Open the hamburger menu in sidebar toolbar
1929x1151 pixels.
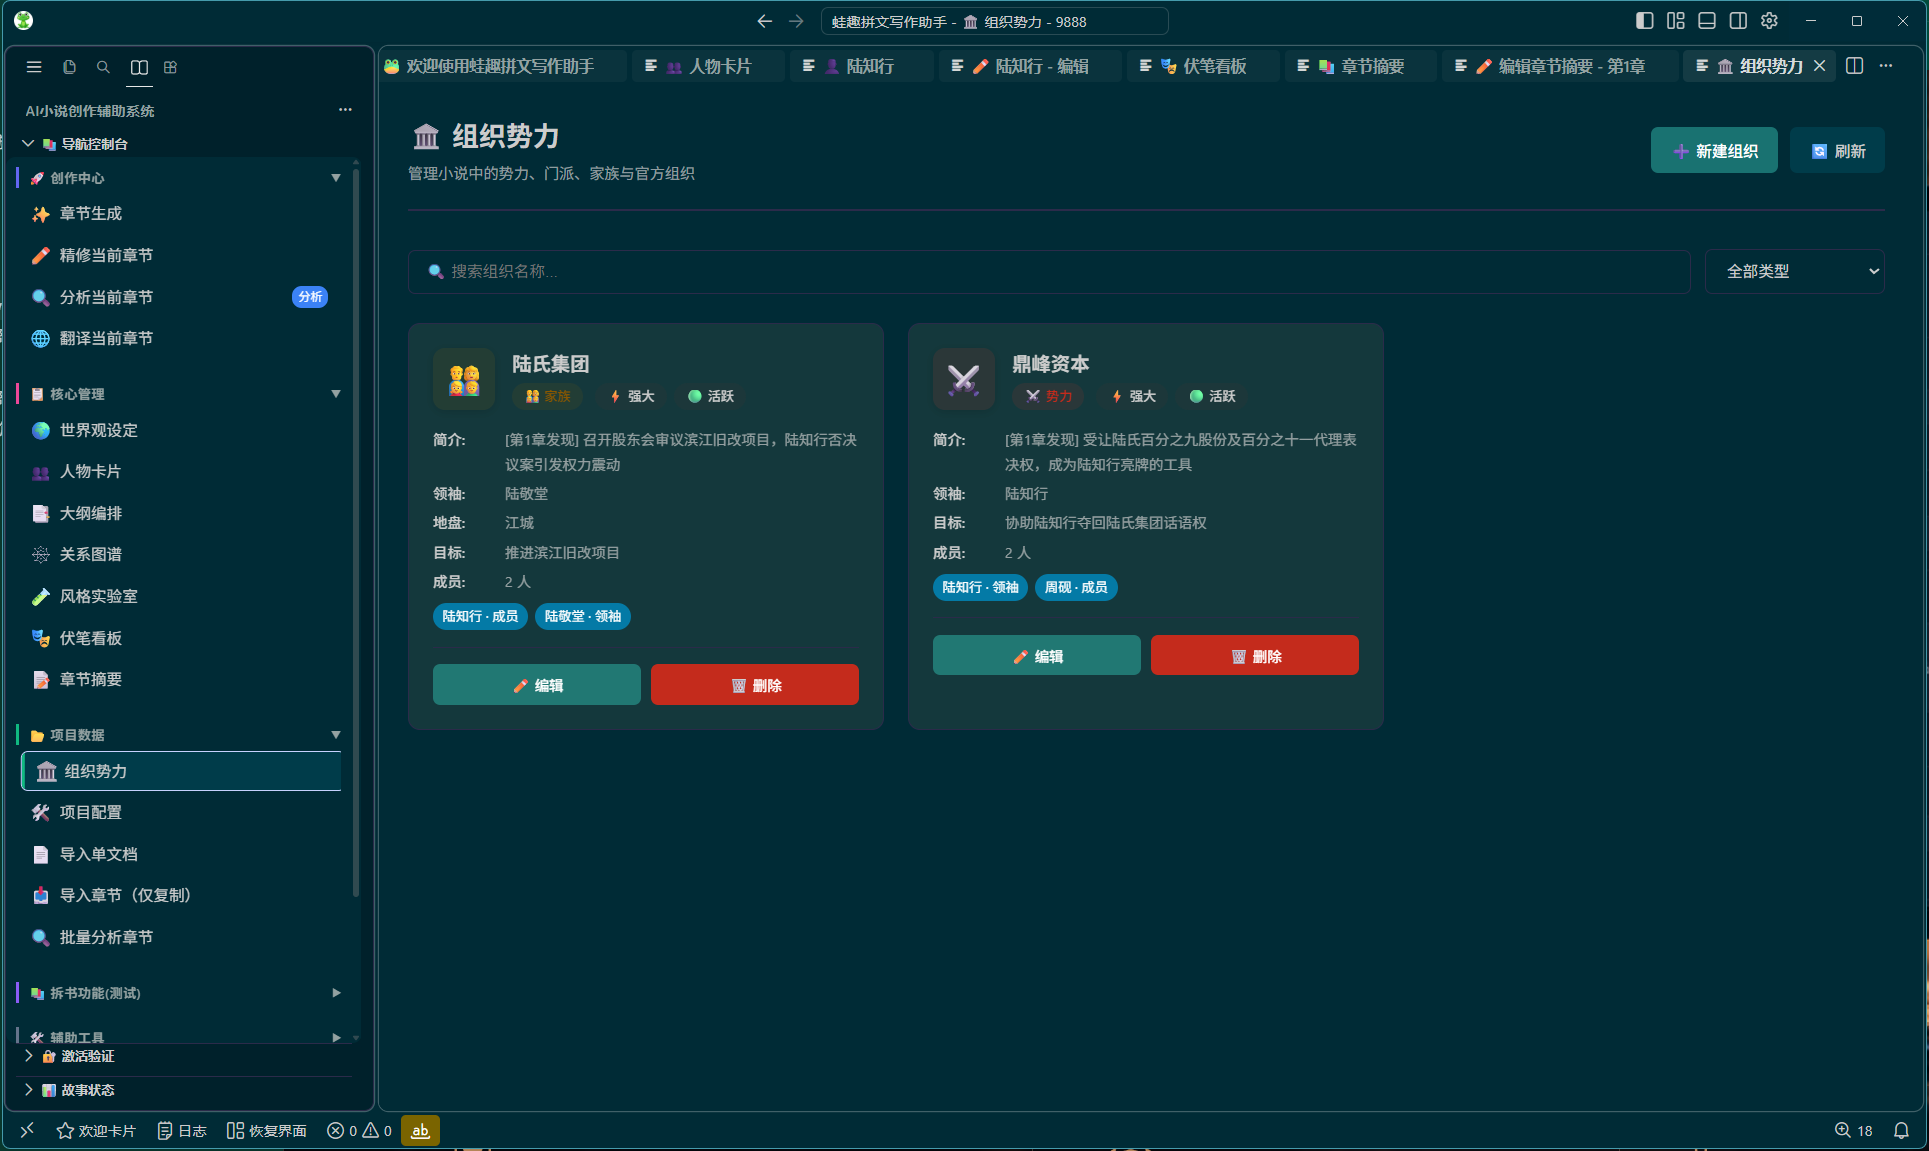pyautogui.click(x=34, y=67)
